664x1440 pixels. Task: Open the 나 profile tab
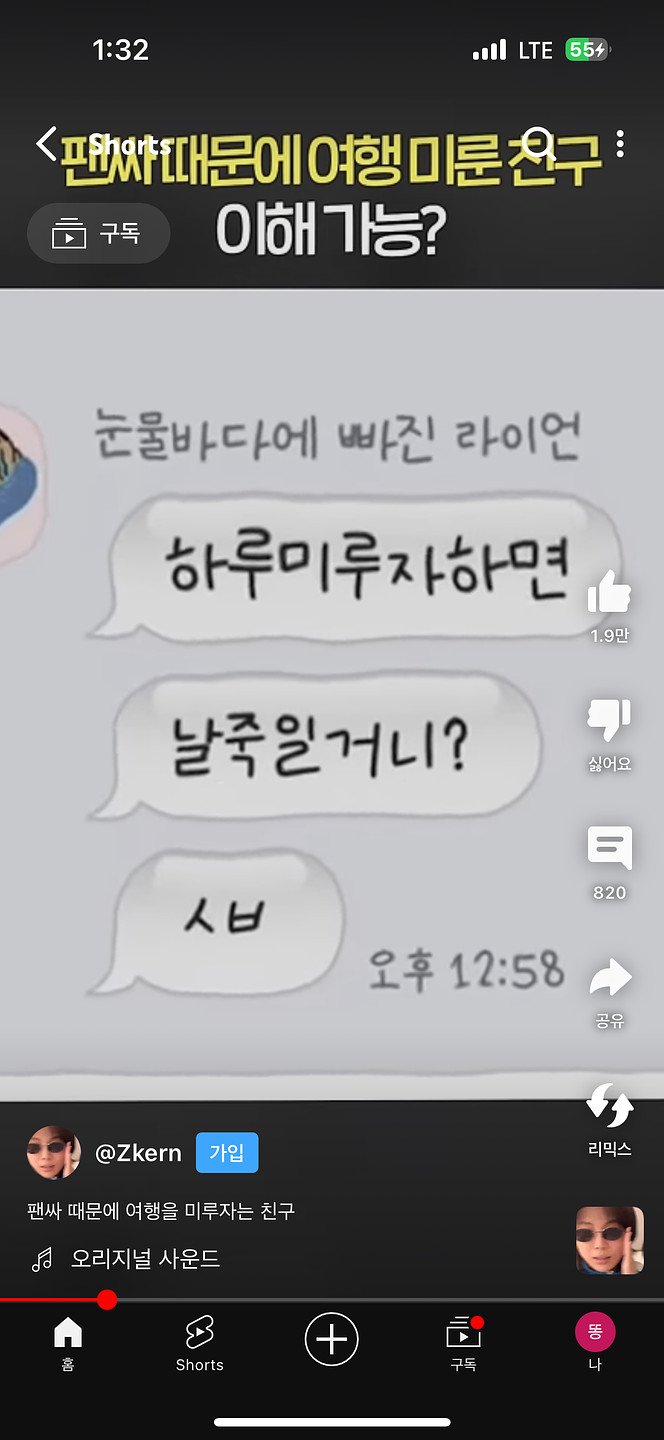(x=595, y=1343)
